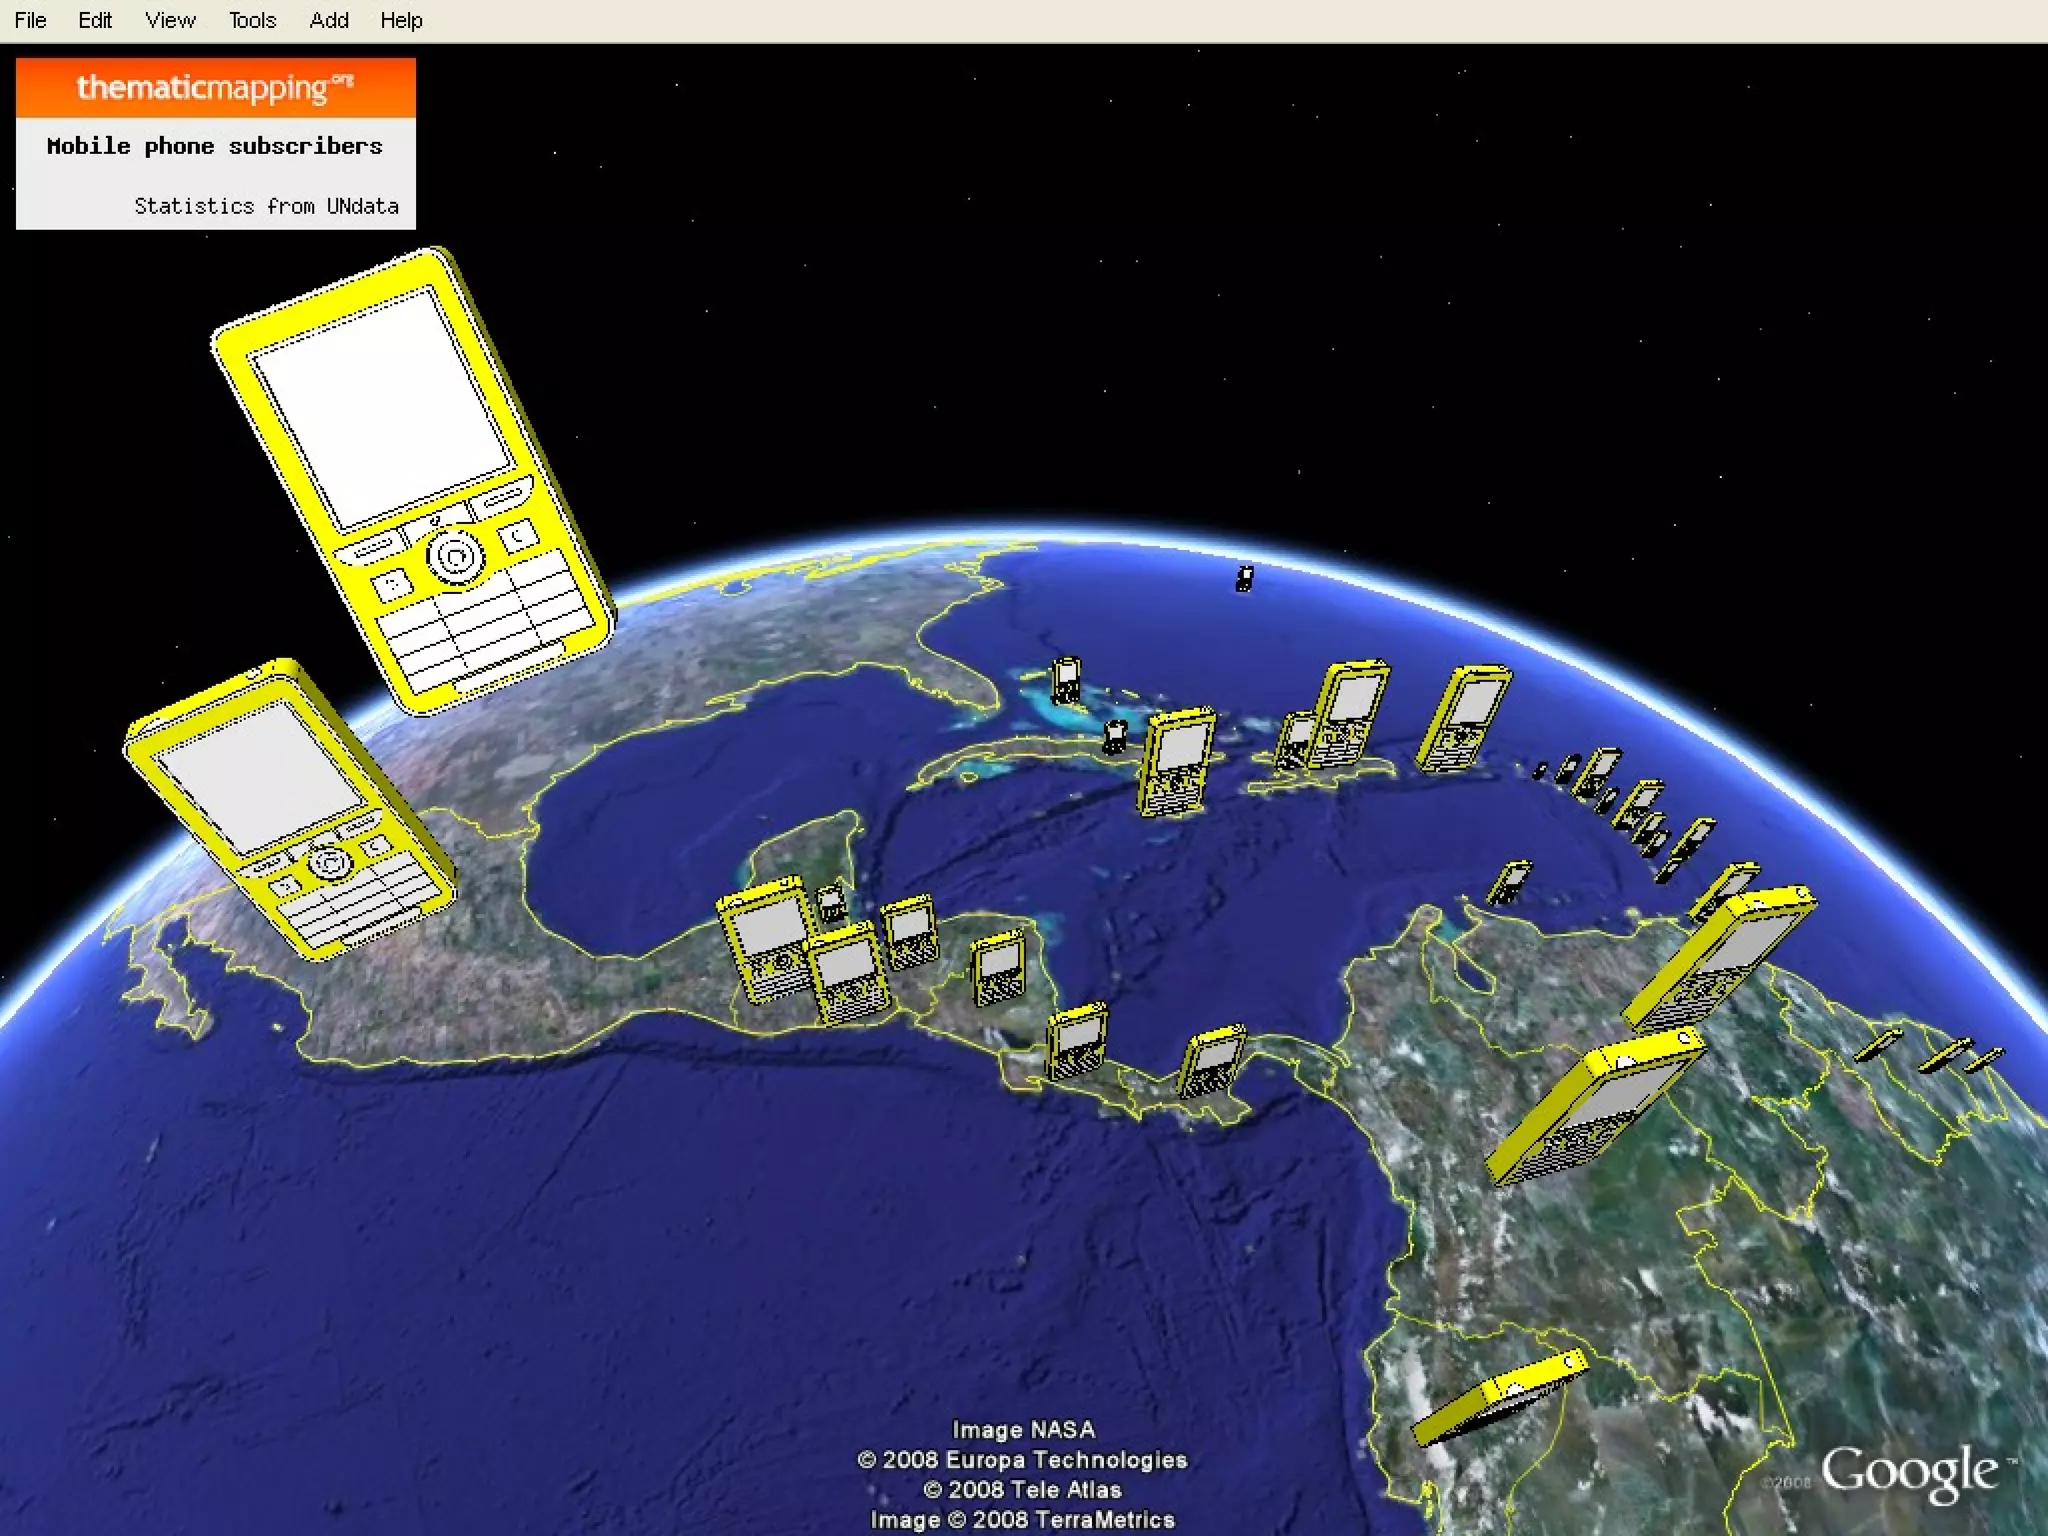Screen dimensions: 2048x1536
Task: Select the phone symbol over El Salvador
Action: (x=848, y=972)
